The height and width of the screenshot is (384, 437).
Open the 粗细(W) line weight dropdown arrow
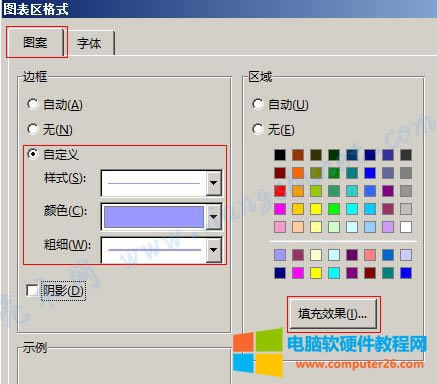214,250
